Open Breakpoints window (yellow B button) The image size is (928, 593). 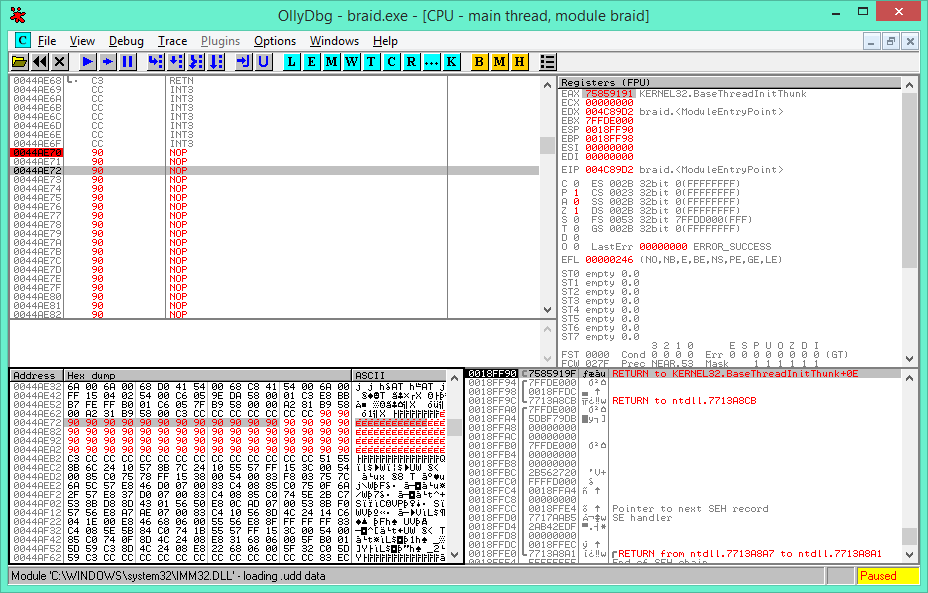point(479,62)
